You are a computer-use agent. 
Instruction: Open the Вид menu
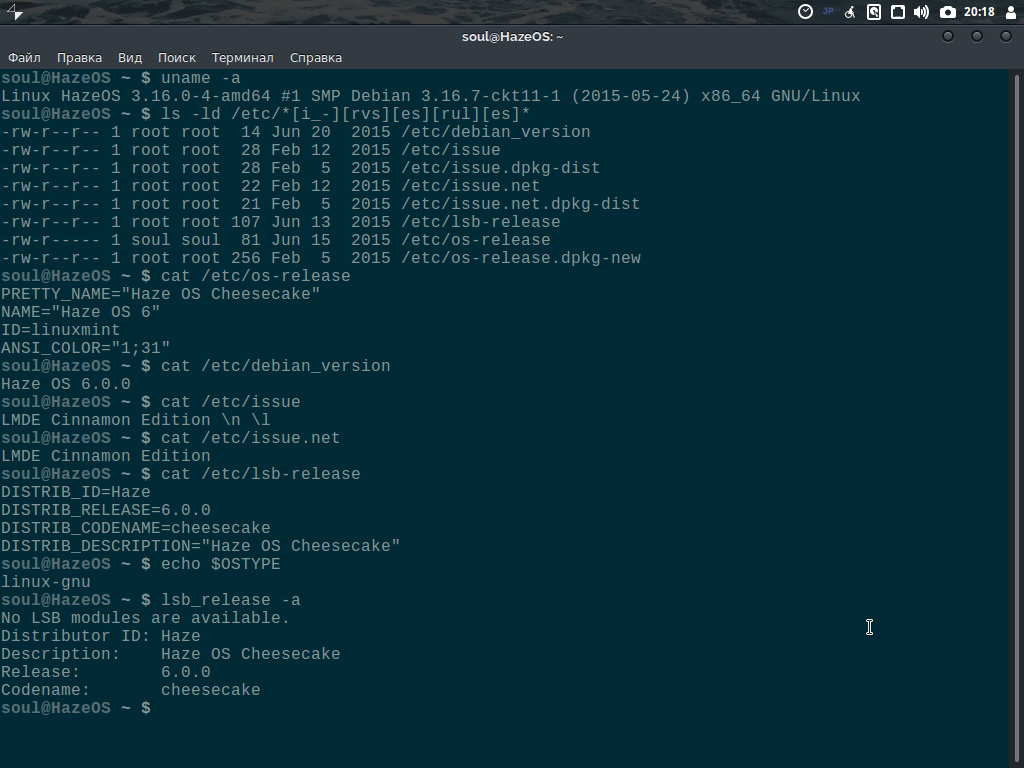130,57
